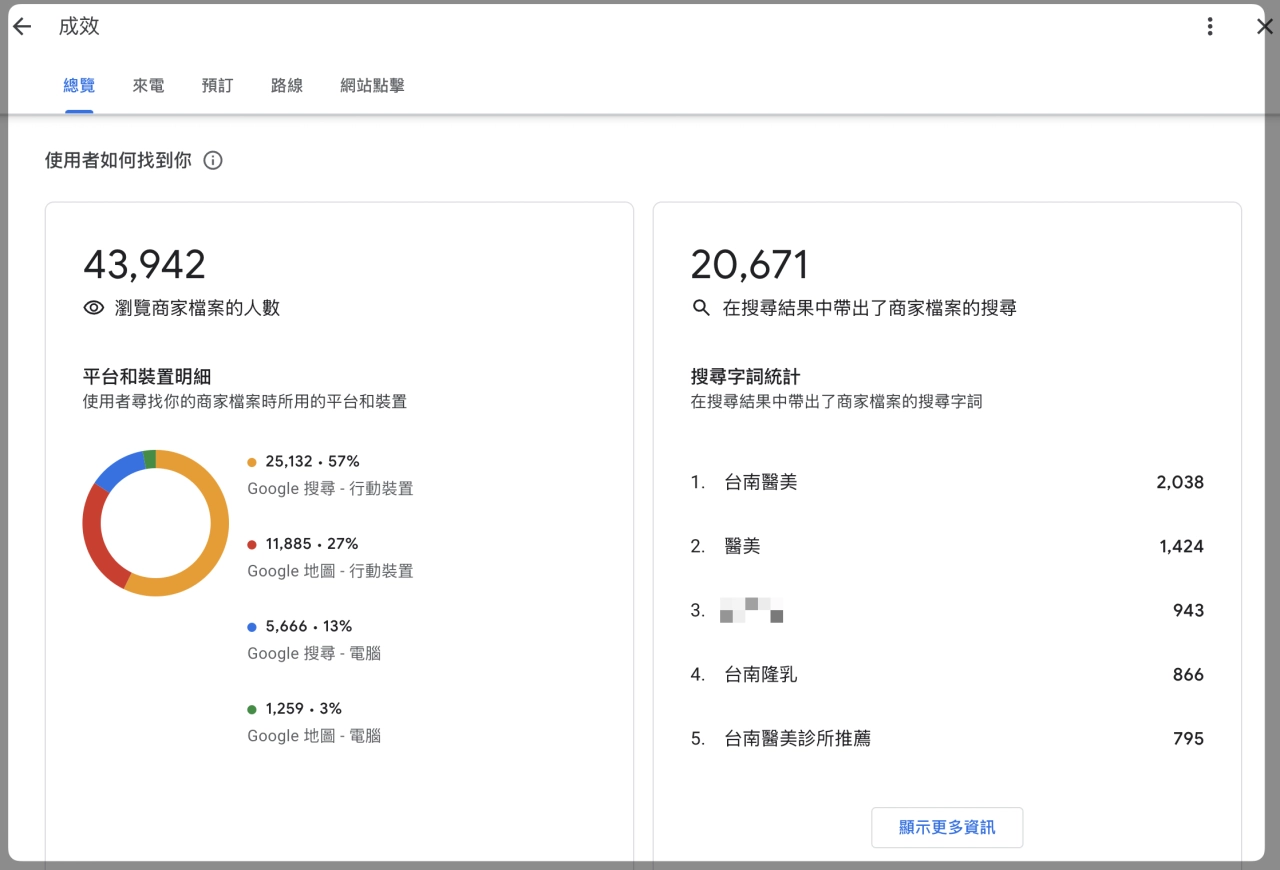This screenshot has height=870, width=1280.
Task: Click the search term 台南醫美
Action: pyautogui.click(x=761, y=482)
